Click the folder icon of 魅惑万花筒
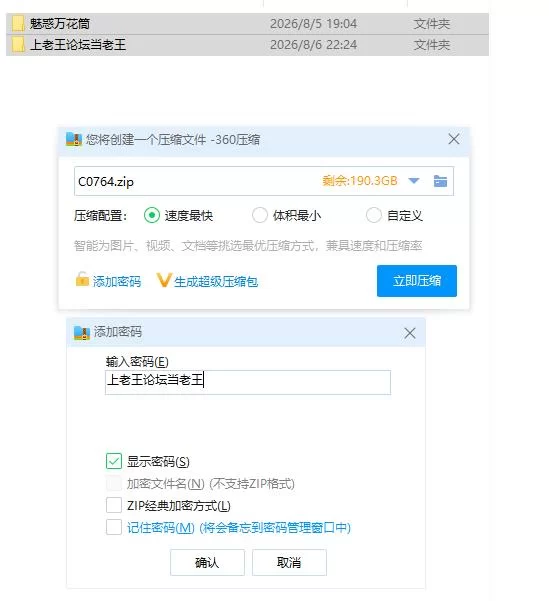This screenshot has width=549, height=601. click(x=18, y=23)
